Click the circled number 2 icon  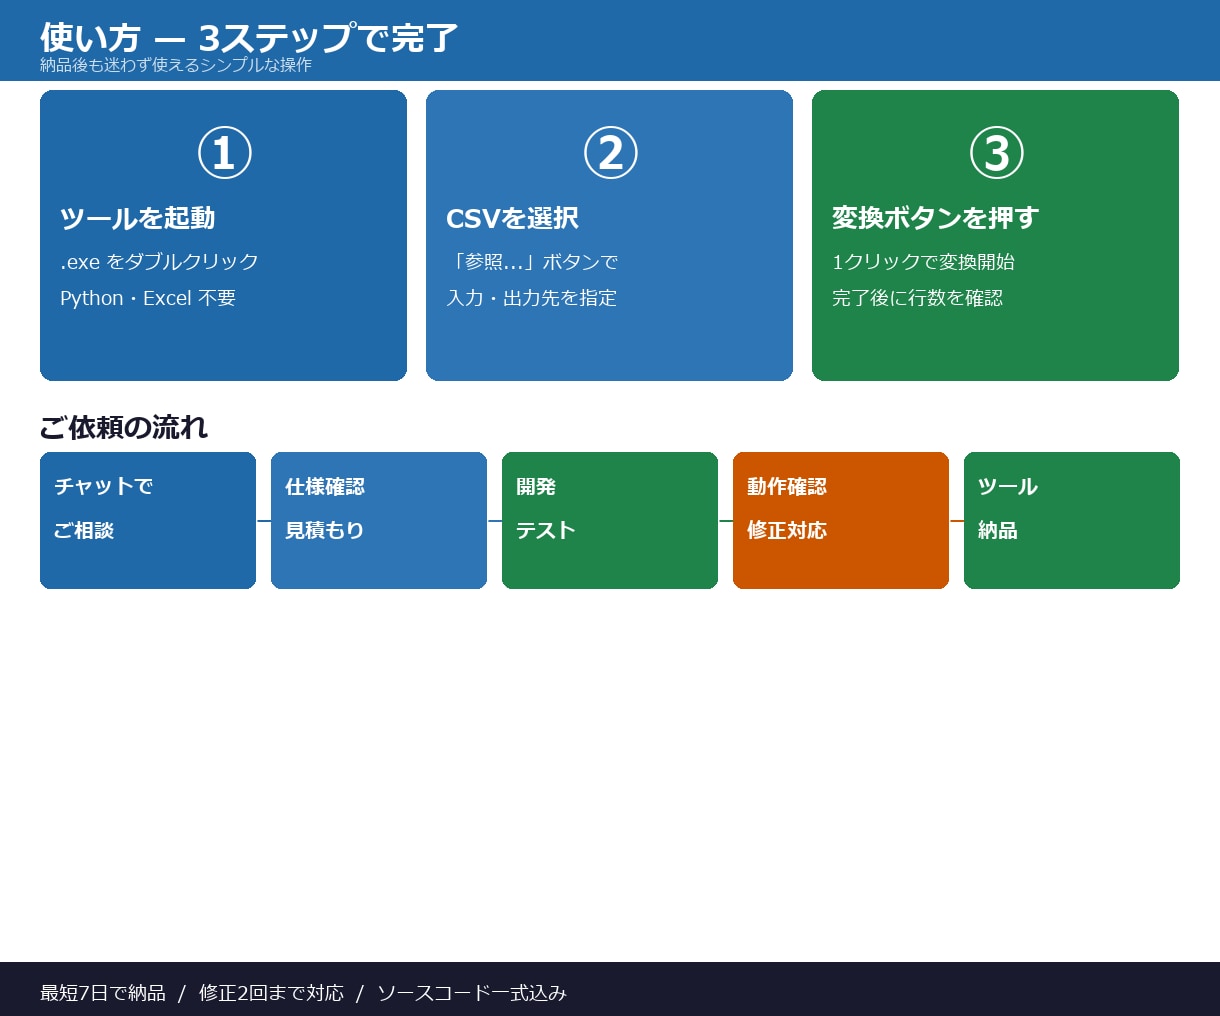[610, 153]
